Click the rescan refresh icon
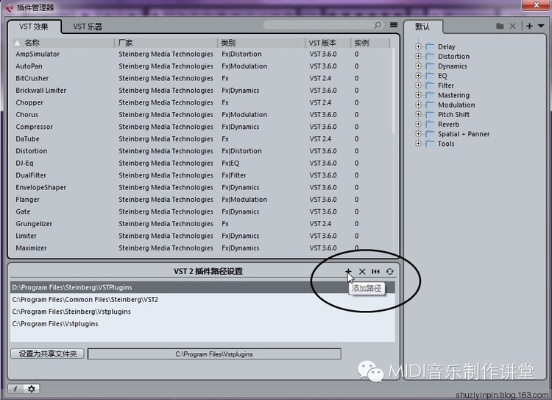 pos(390,271)
